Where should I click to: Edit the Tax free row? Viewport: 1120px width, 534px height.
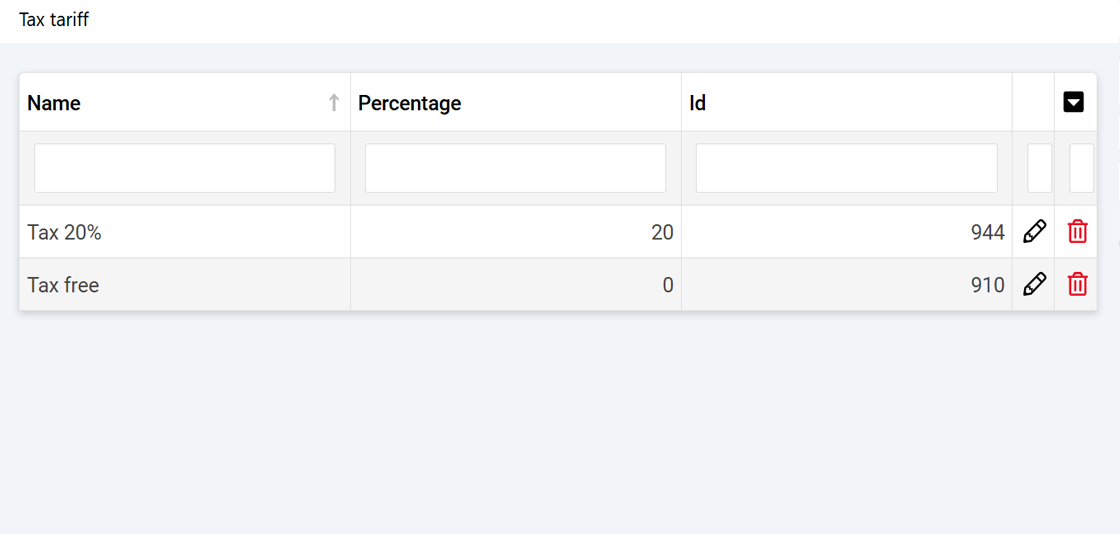pyautogui.click(x=1034, y=285)
